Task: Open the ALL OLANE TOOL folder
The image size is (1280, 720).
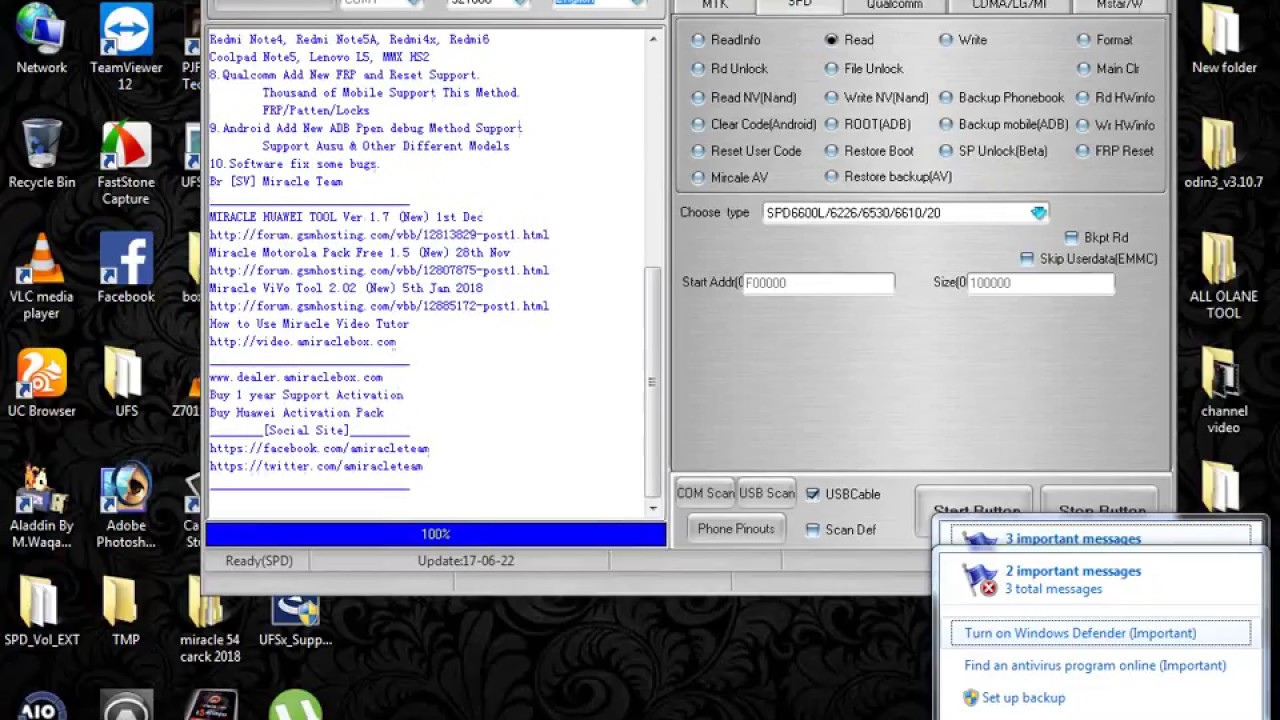Action: [1224, 277]
